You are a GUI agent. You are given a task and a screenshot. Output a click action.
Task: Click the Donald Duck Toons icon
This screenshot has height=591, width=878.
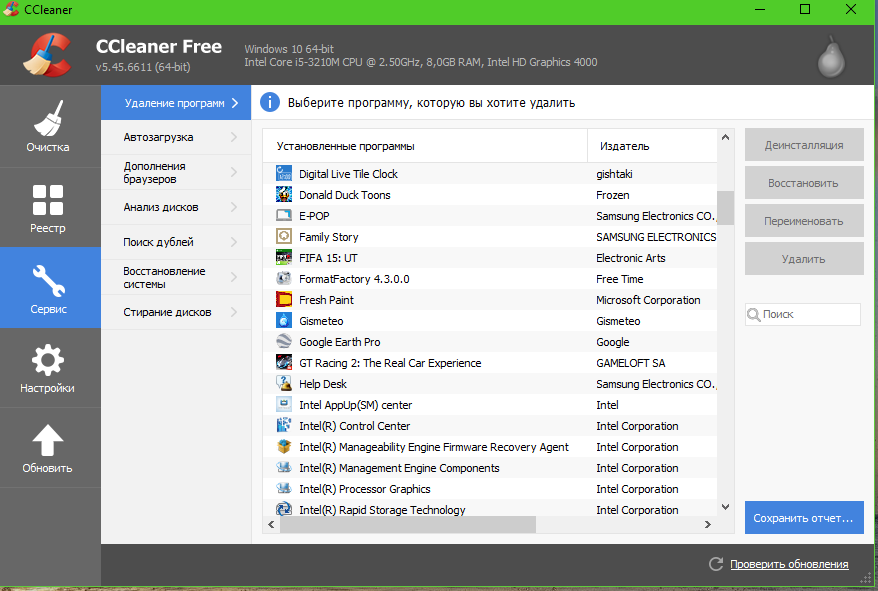pos(284,194)
